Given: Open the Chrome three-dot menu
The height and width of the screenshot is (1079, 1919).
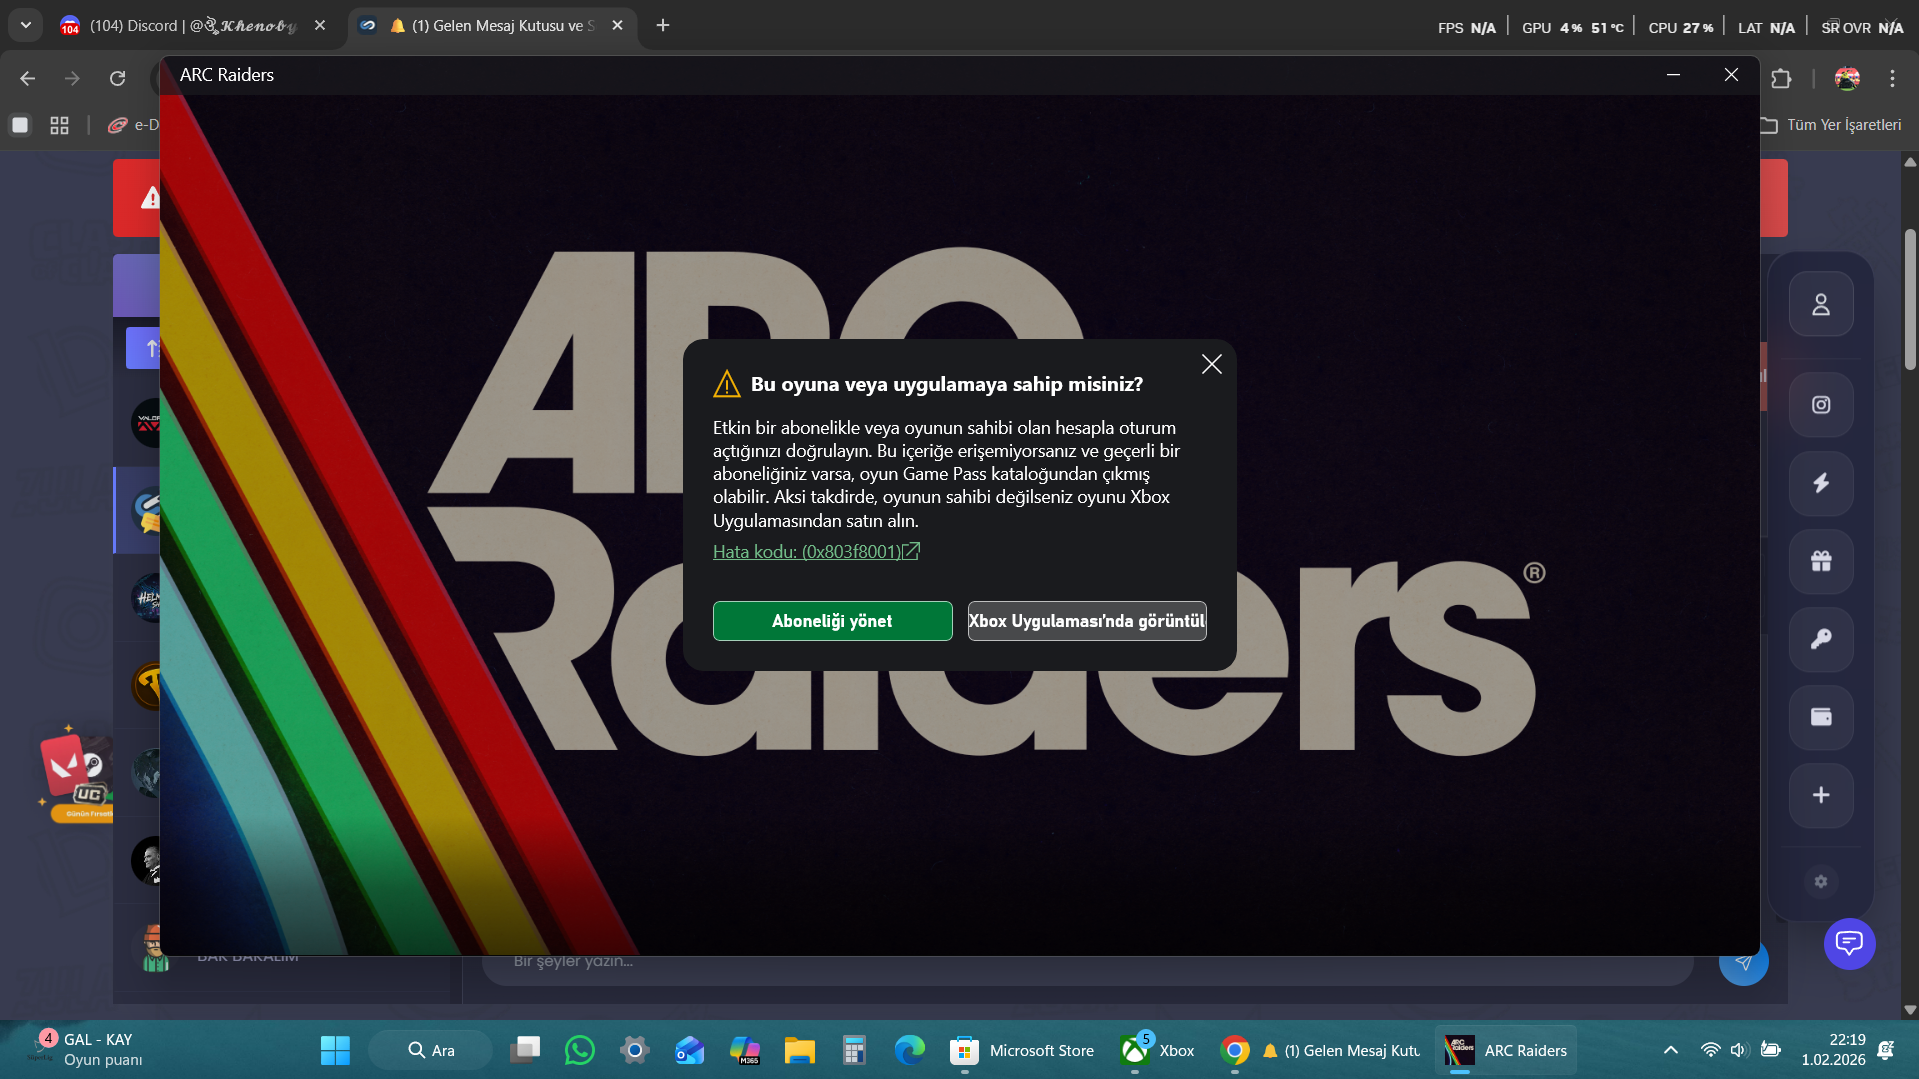Looking at the screenshot, I should [1892, 78].
